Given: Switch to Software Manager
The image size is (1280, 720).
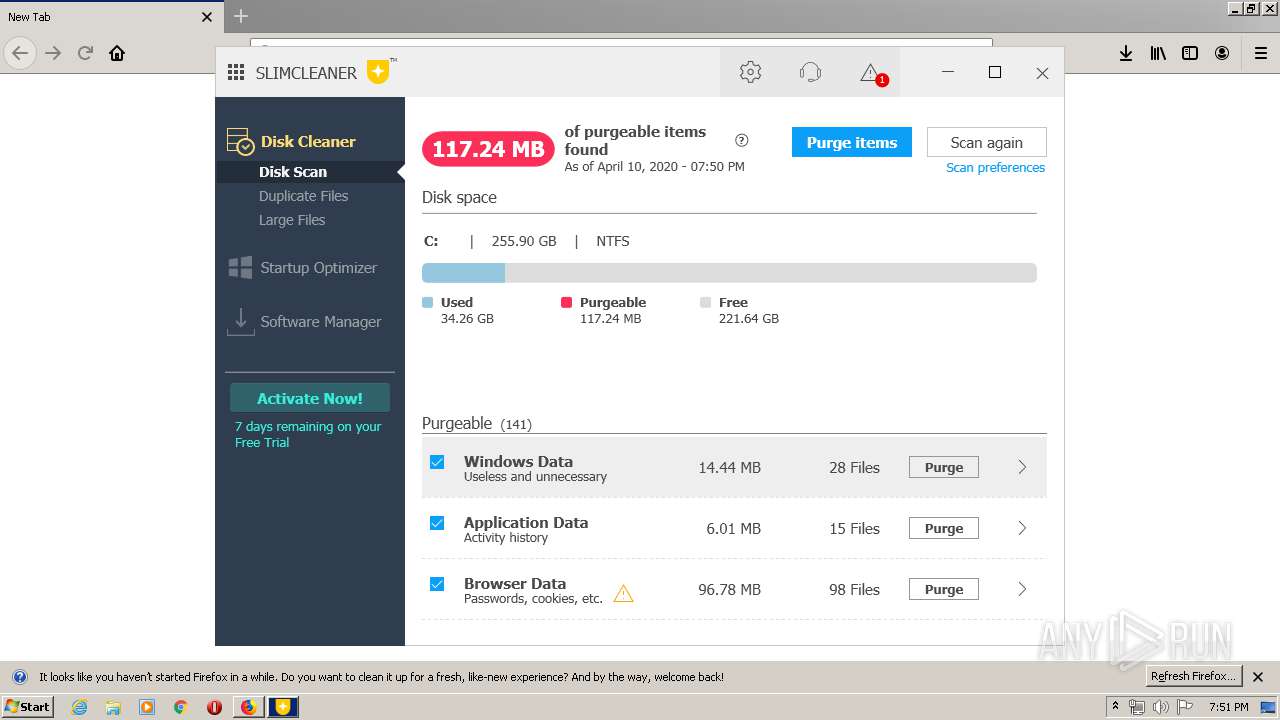Looking at the screenshot, I should [321, 322].
